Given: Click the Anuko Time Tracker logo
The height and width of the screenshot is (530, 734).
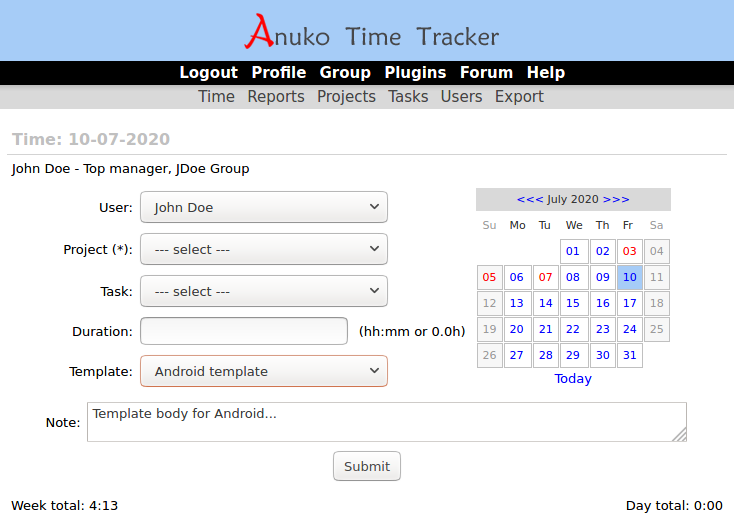Looking at the screenshot, I should coord(372,31).
